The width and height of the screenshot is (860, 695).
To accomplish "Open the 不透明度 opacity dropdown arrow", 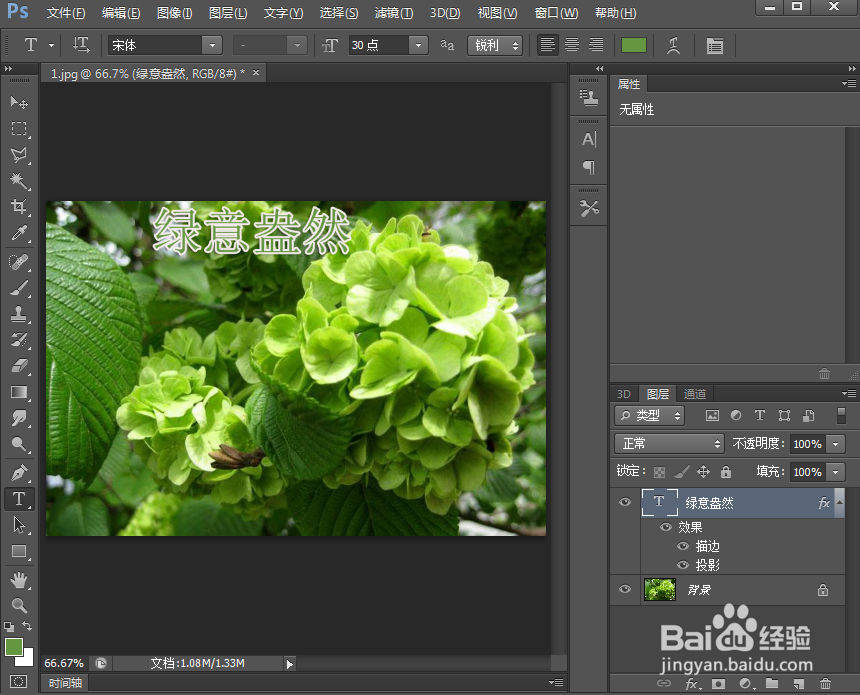I will [835, 444].
